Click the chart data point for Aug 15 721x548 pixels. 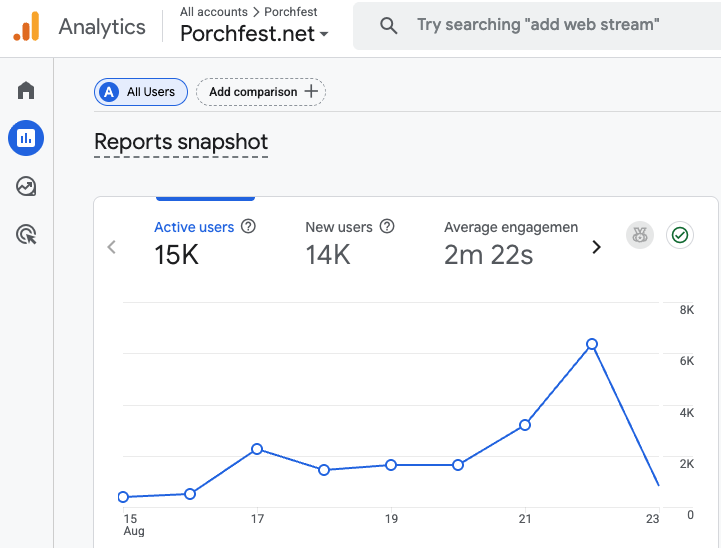click(x=123, y=497)
